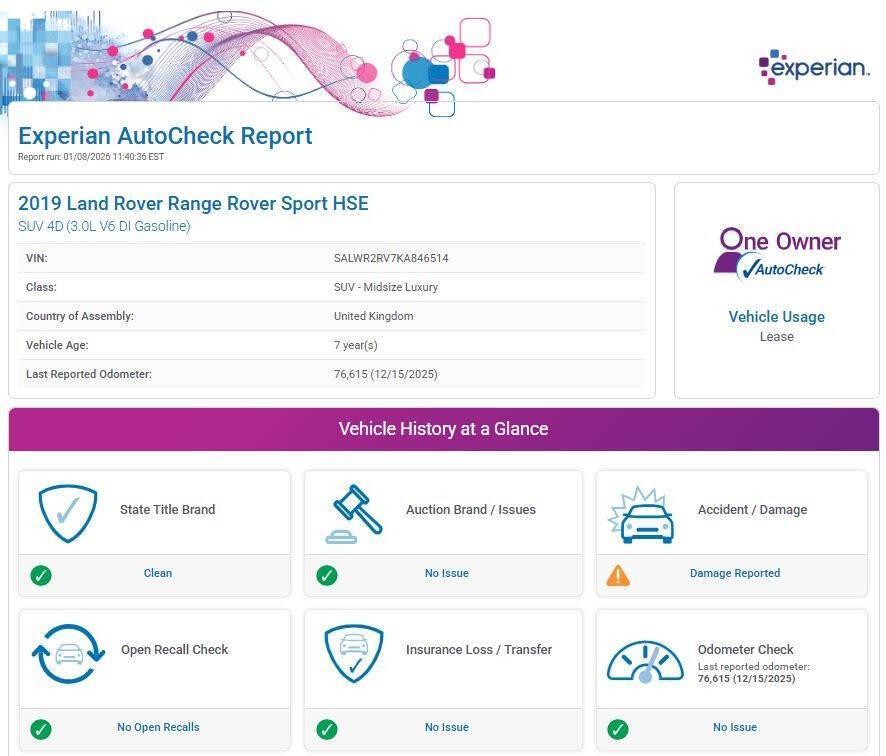The width and height of the screenshot is (886, 756).
Task: Click the Open Recall Check arrows icon
Action: pos(68,653)
